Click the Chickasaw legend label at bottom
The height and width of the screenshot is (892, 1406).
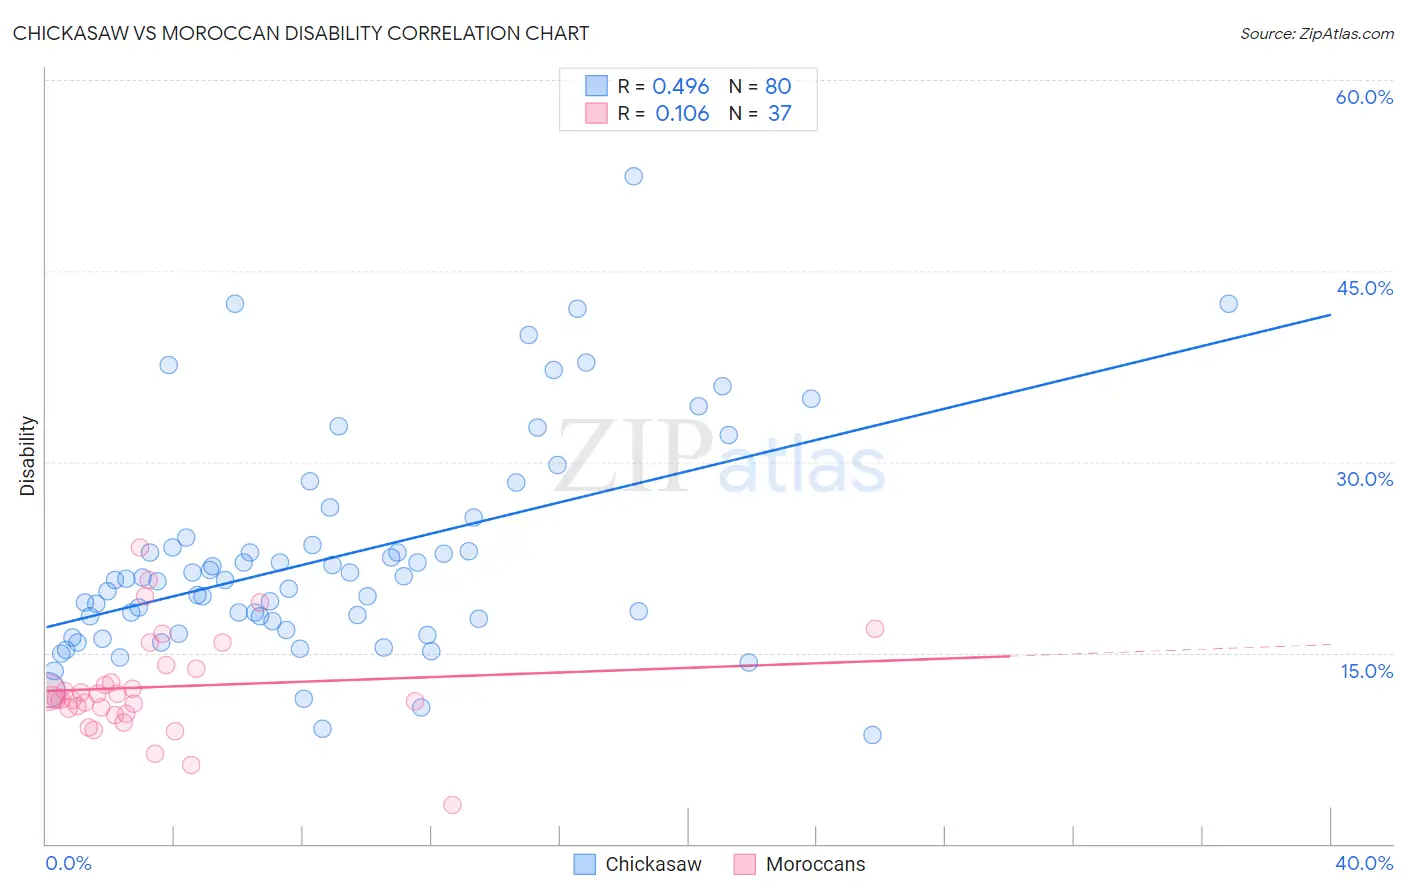coord(653,864)
